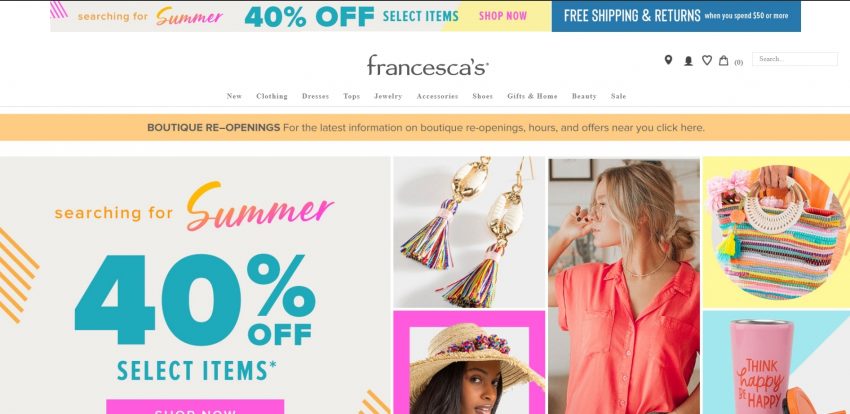Open the shopping bag icon

(723, 60)
